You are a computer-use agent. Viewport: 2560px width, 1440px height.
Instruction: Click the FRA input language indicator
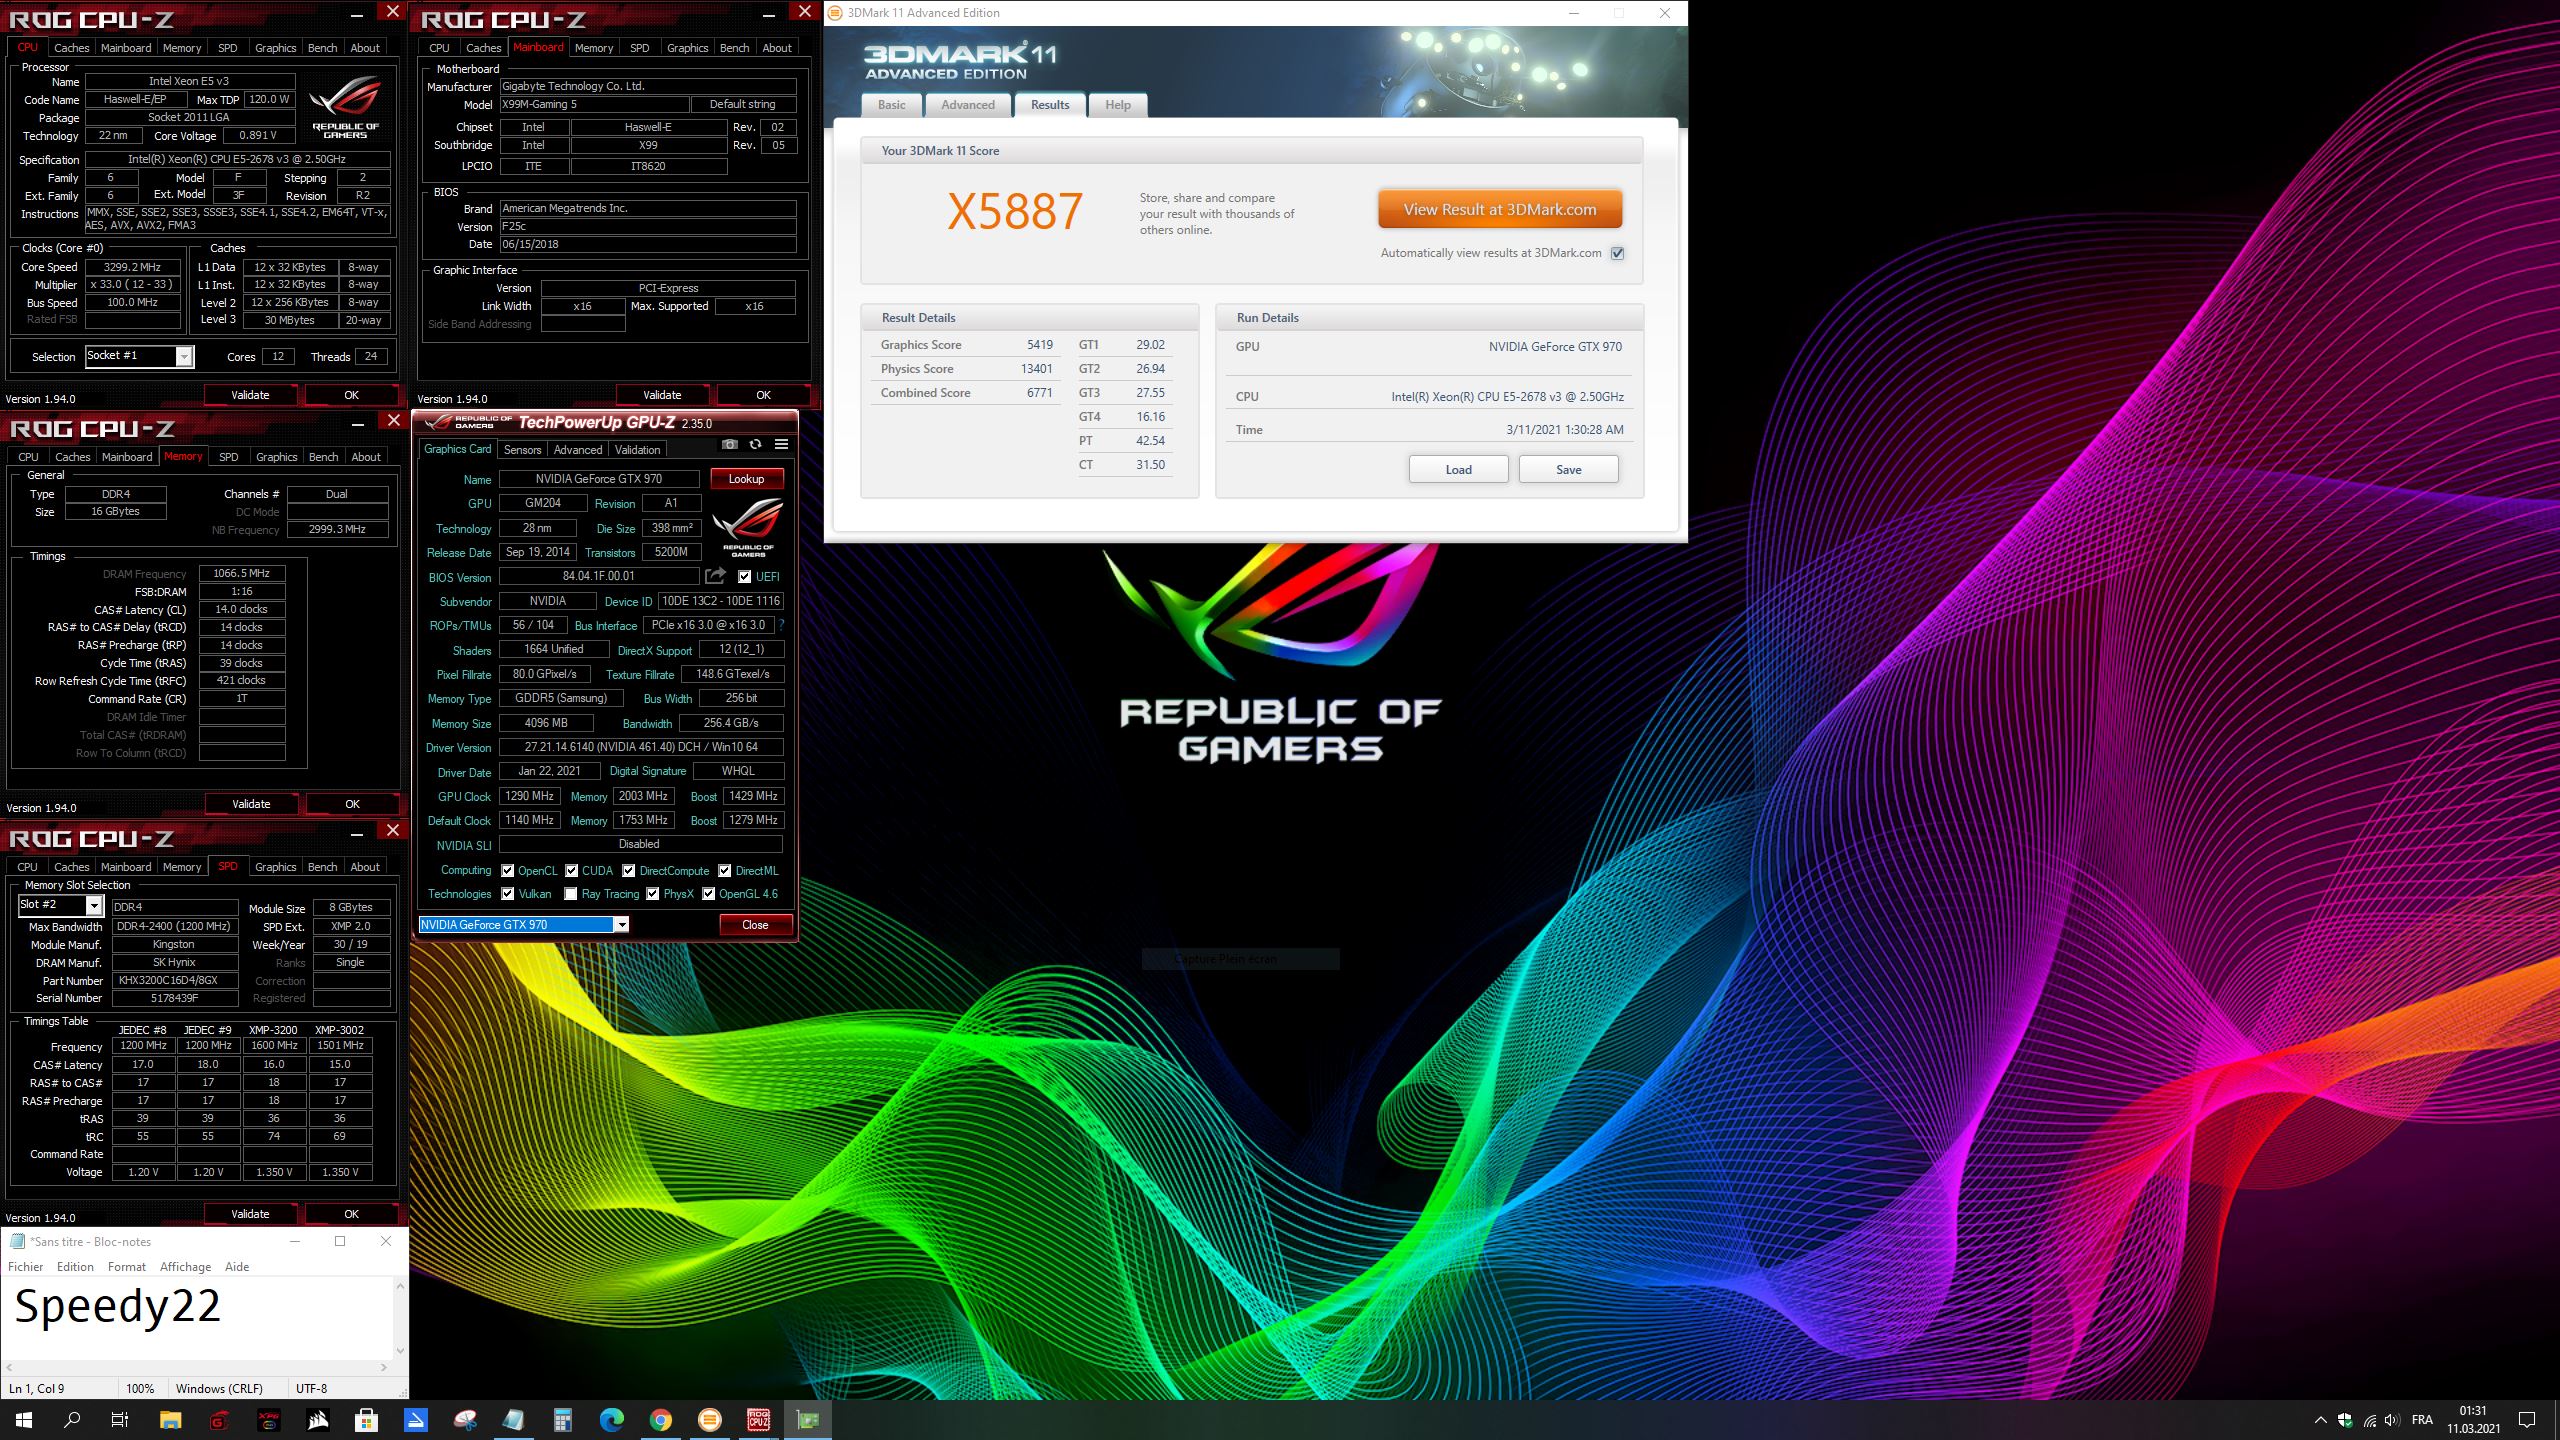(x=2422, y=1420)
